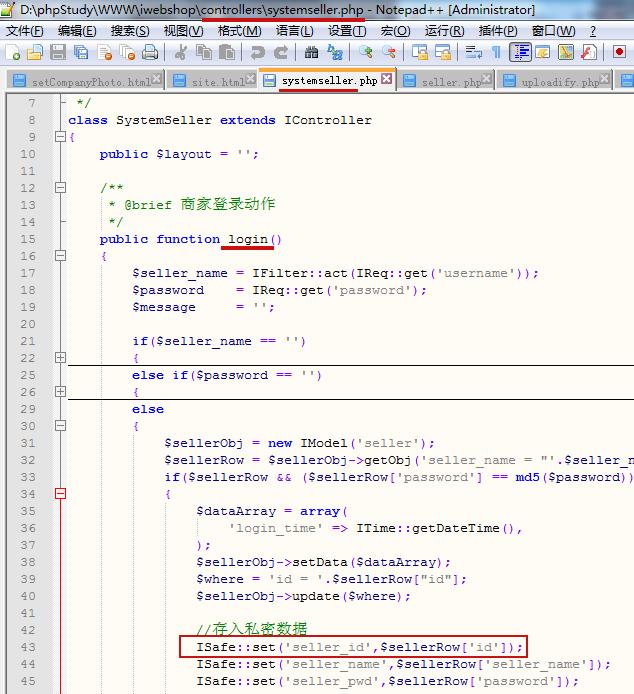Click the Zoom In magnifier icon
Viewport: 634px width, 694px height.
[x=365, y=52]
